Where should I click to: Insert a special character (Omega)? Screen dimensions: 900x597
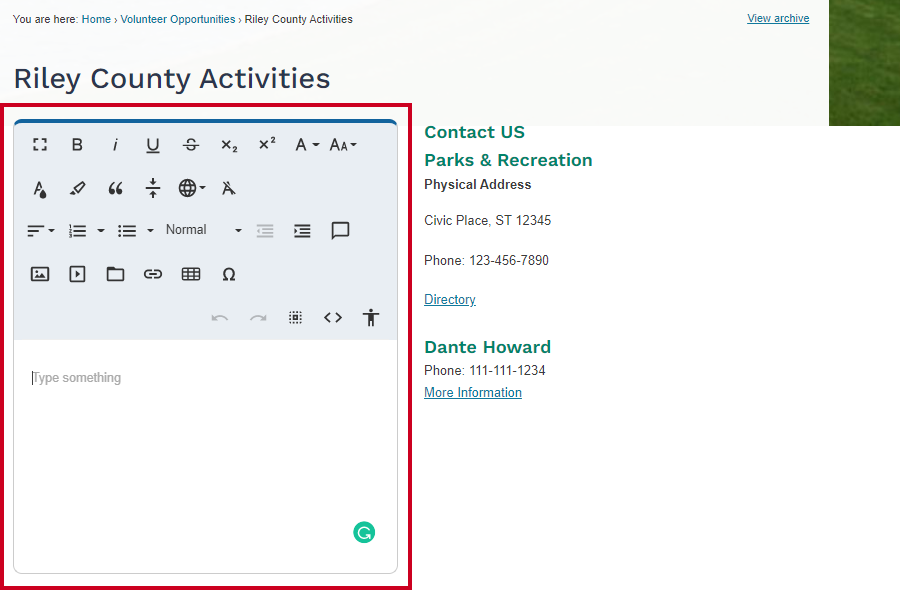pyautogui.click(x=228, y=274)
